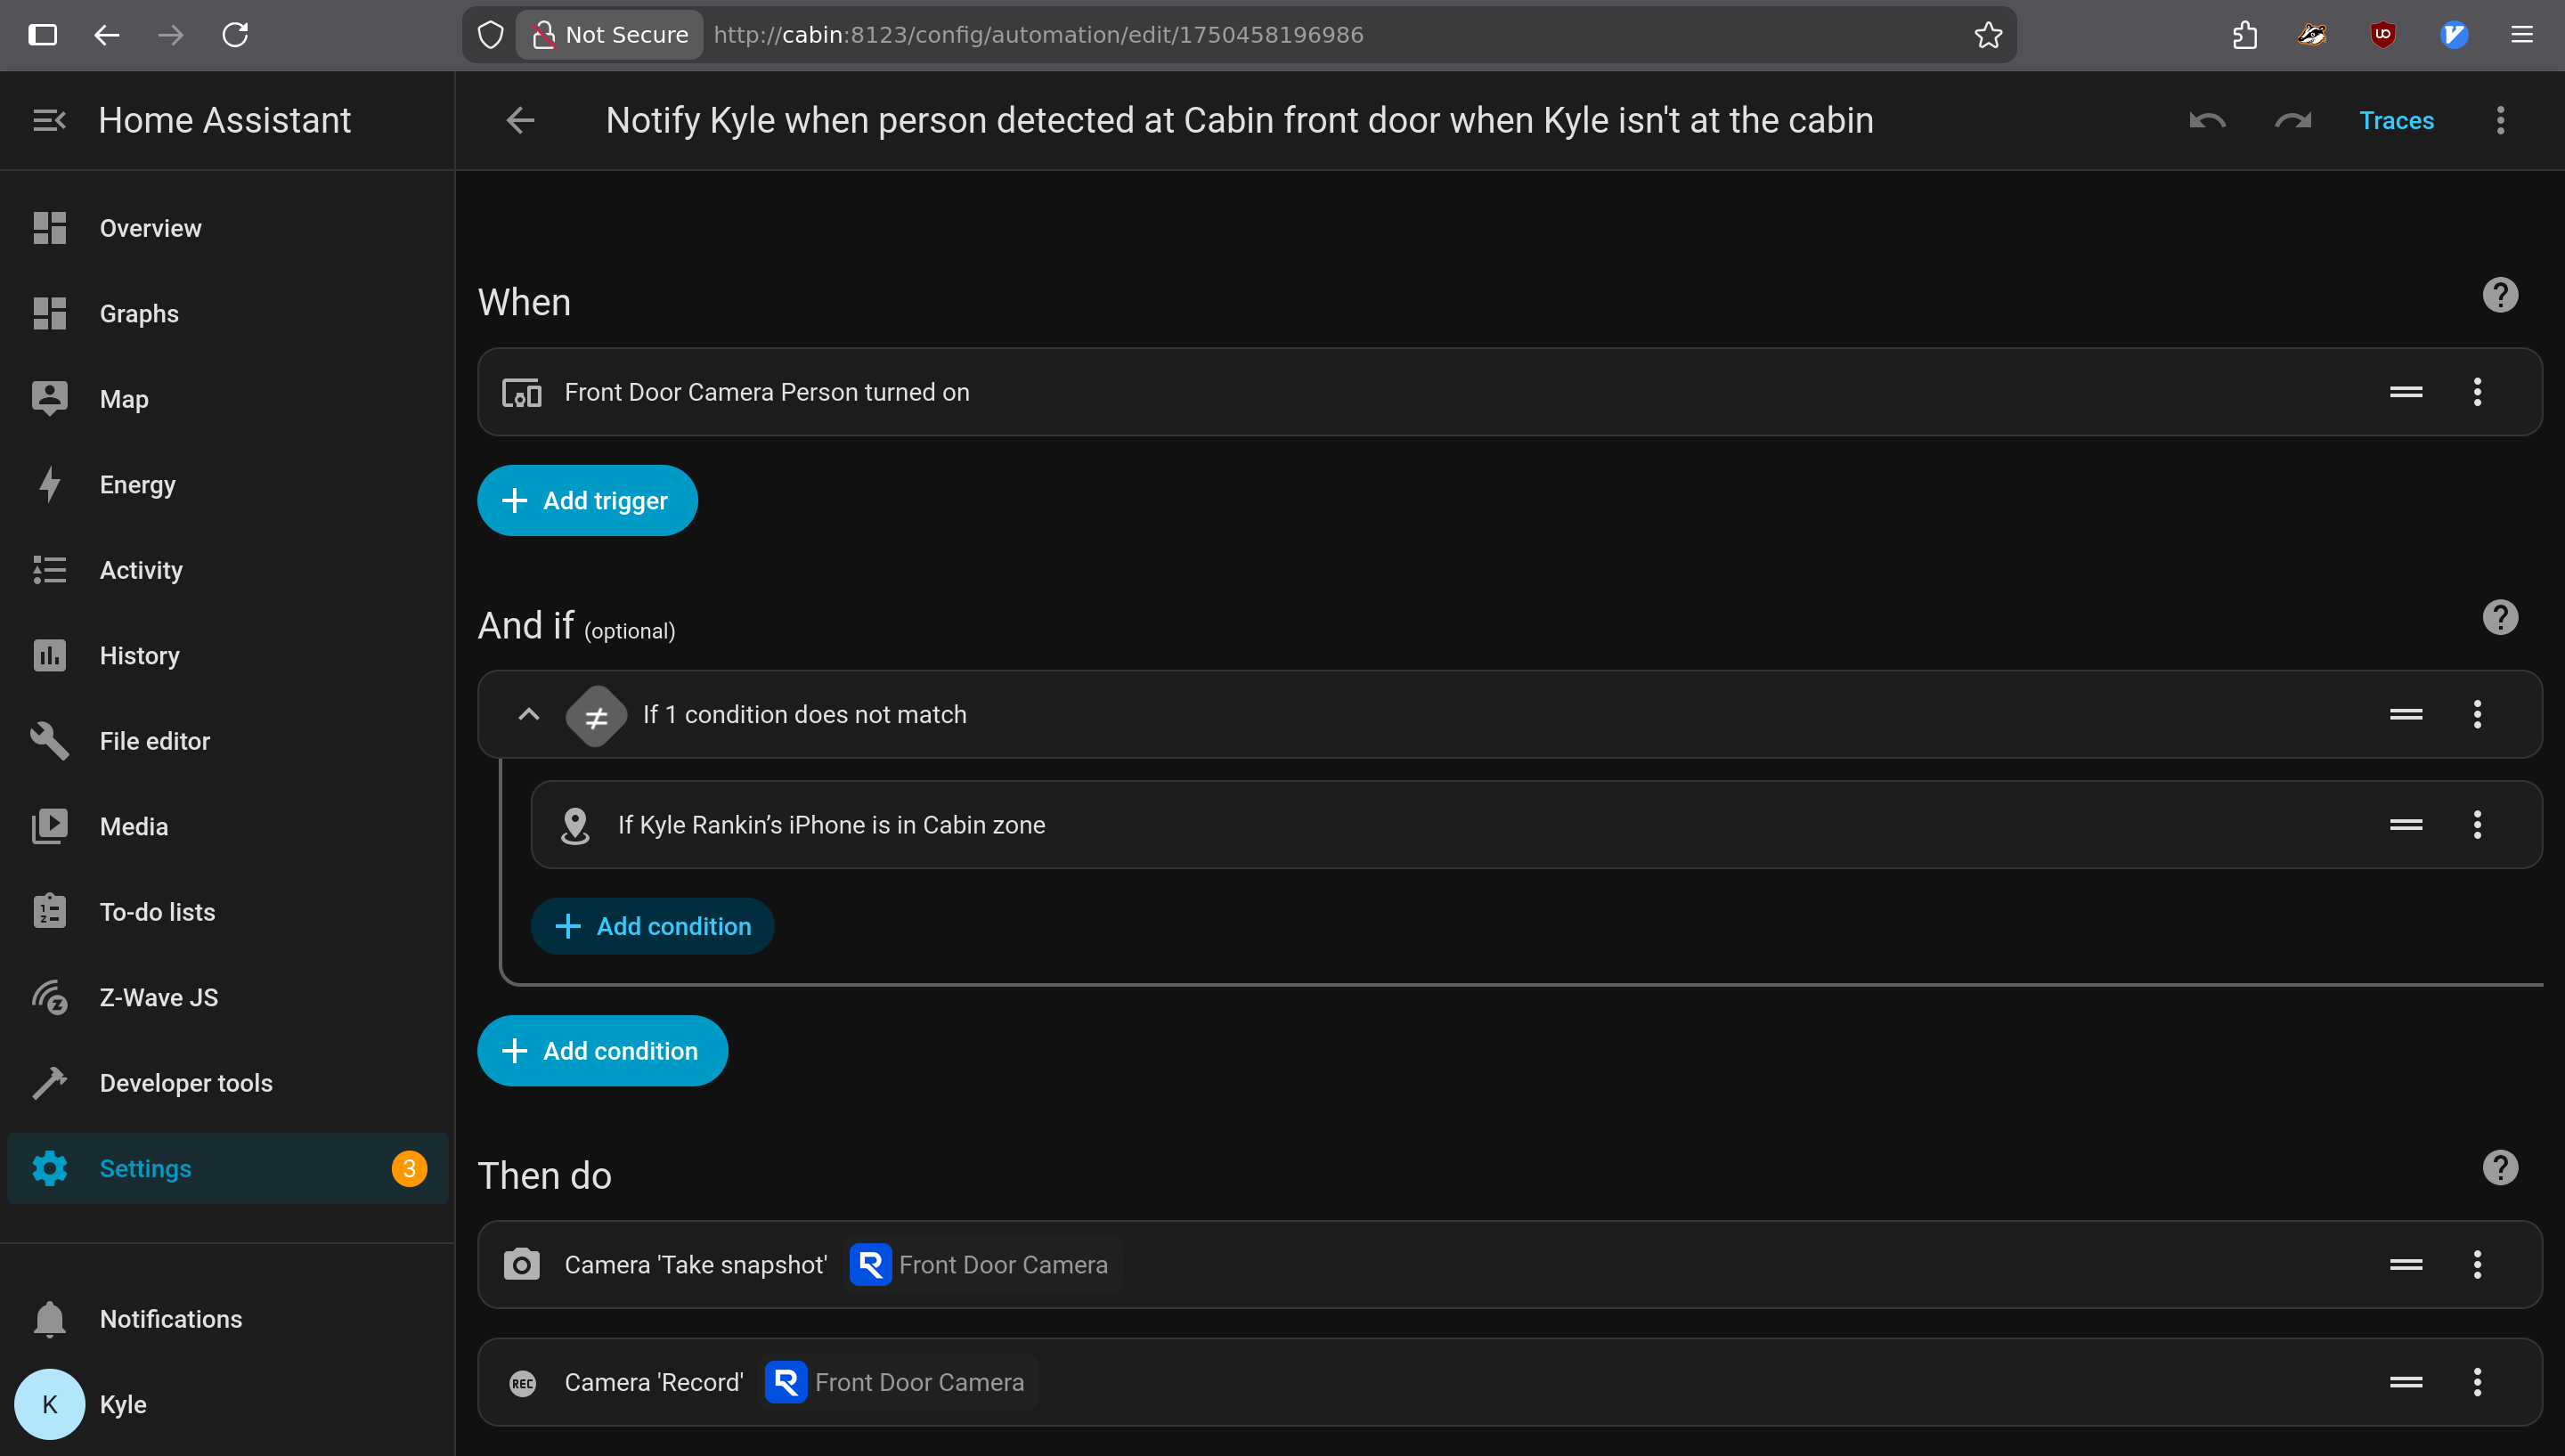This screenshot has height=1456, width=2565.
Task: Collapse the Home Assistant sidebar menu icon
Action: point(49,121)
